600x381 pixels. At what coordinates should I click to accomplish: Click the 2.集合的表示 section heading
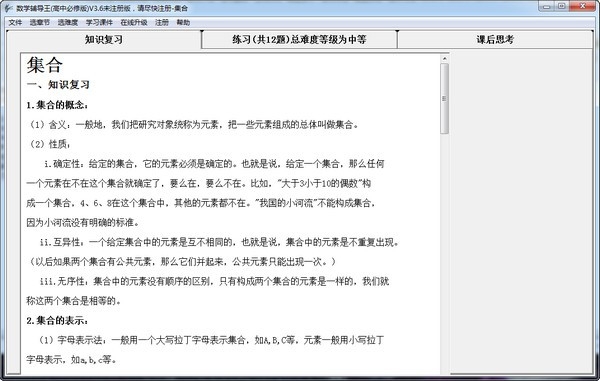point(57,321)
